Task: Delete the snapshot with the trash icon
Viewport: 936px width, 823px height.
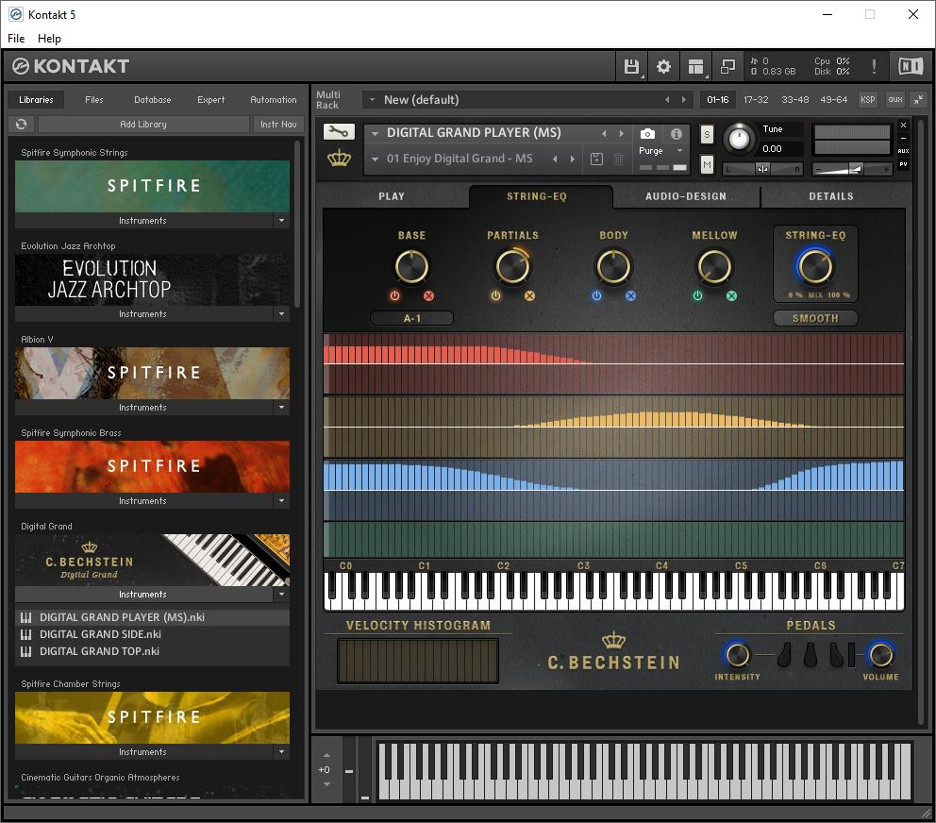Action: pos(618,159)
